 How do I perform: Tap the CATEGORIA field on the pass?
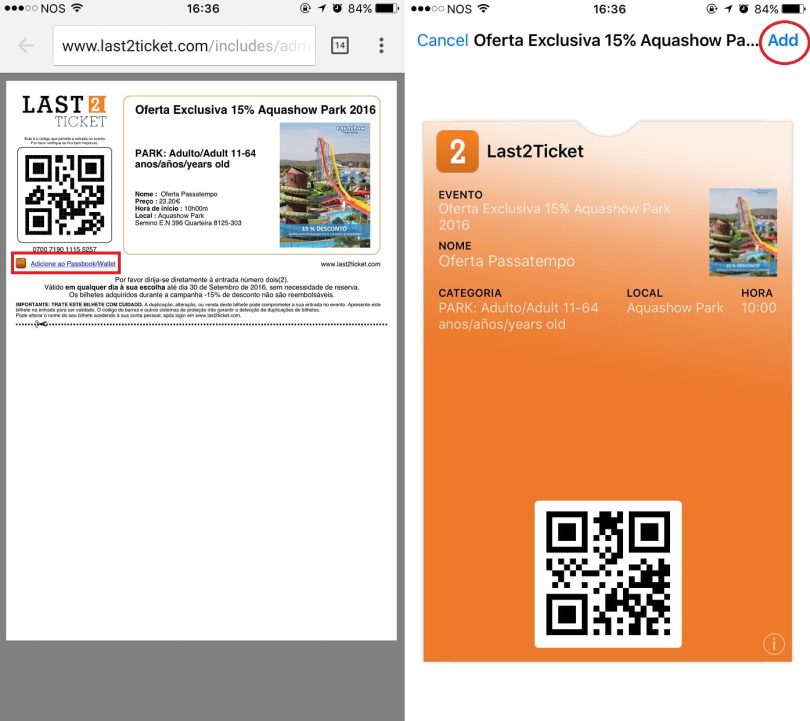518,309
